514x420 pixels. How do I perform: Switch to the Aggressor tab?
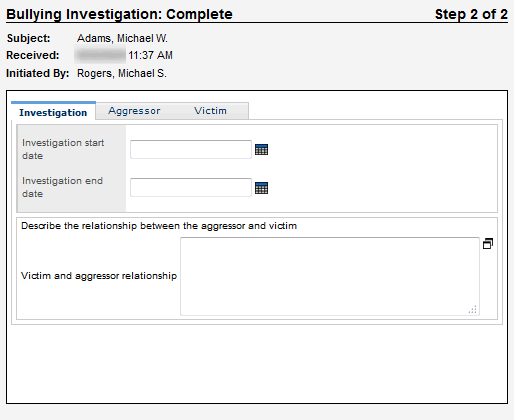134,111
